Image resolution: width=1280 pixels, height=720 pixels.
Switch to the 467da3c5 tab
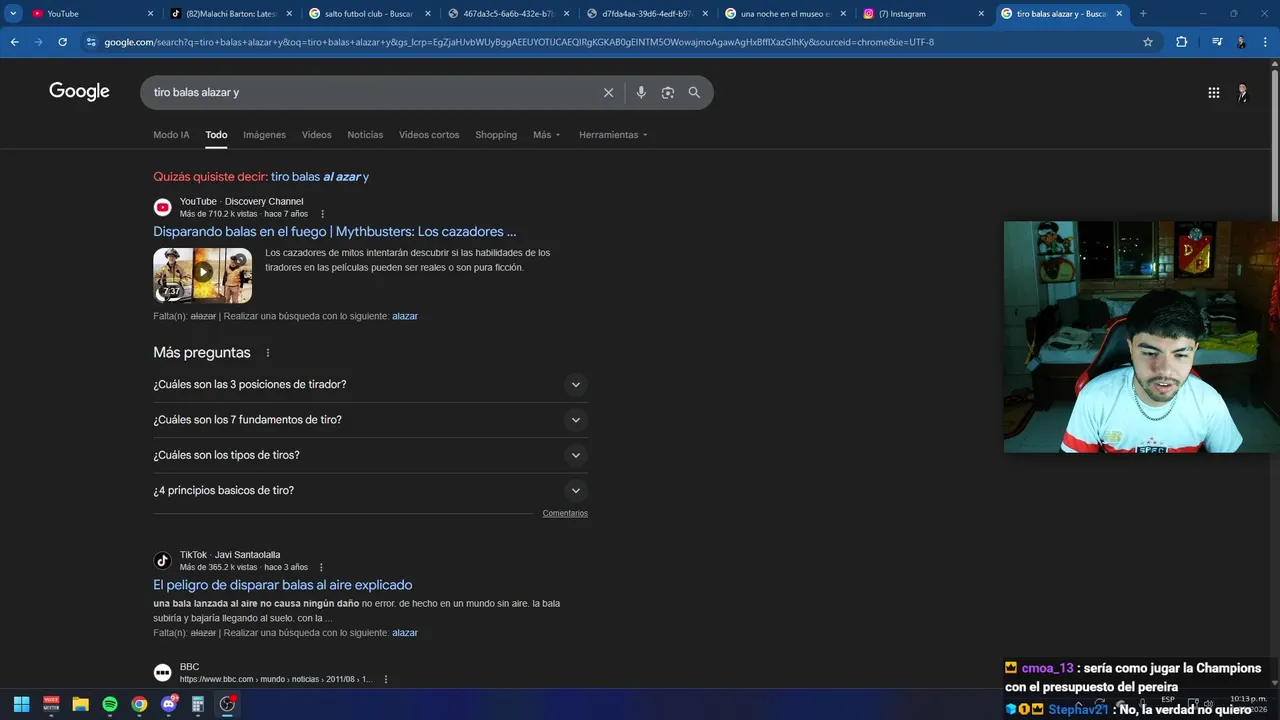point(507,14)
